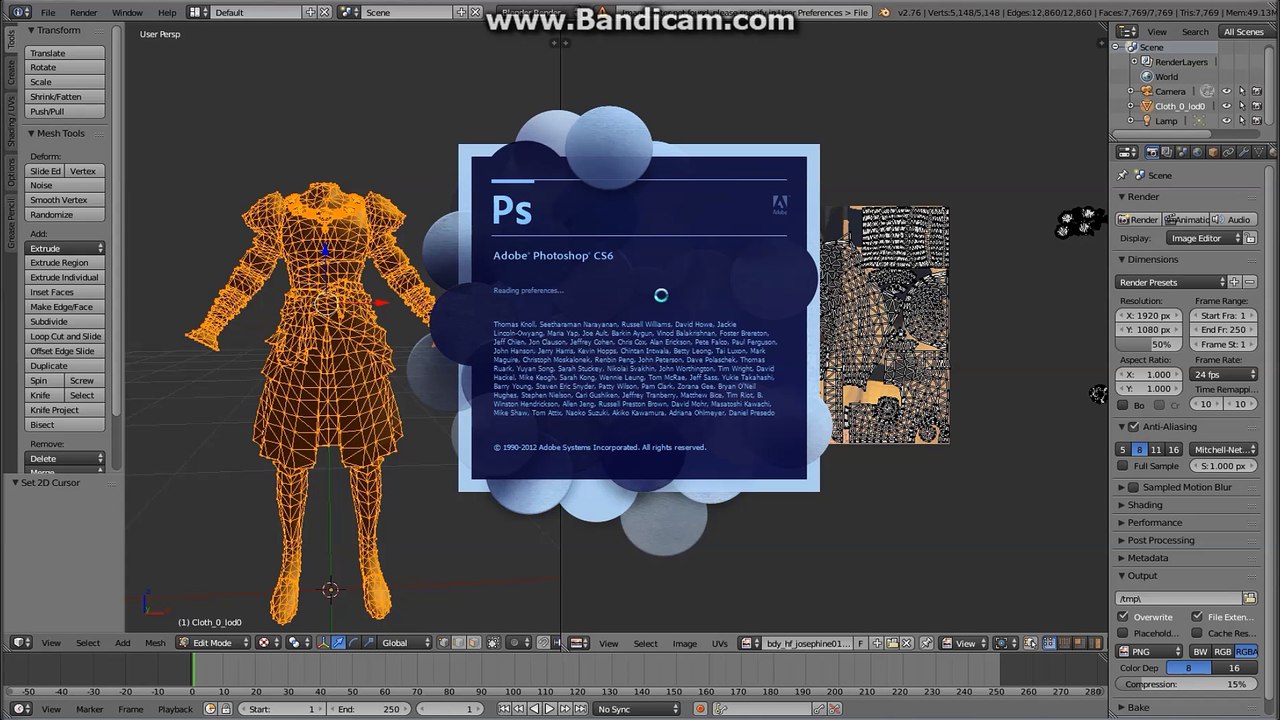
Task: Open the Edit Mode dropdown
Action: [x=213, y=643]
